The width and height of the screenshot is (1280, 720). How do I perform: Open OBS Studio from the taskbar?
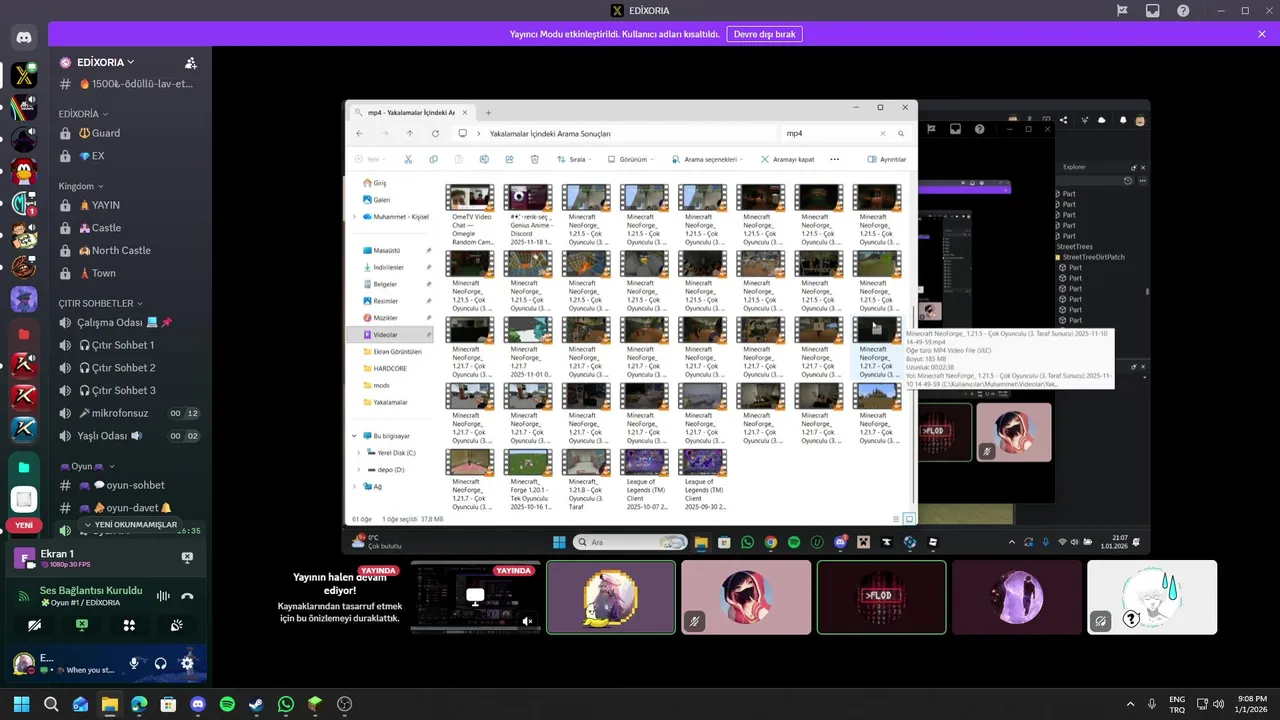point(345,704)
